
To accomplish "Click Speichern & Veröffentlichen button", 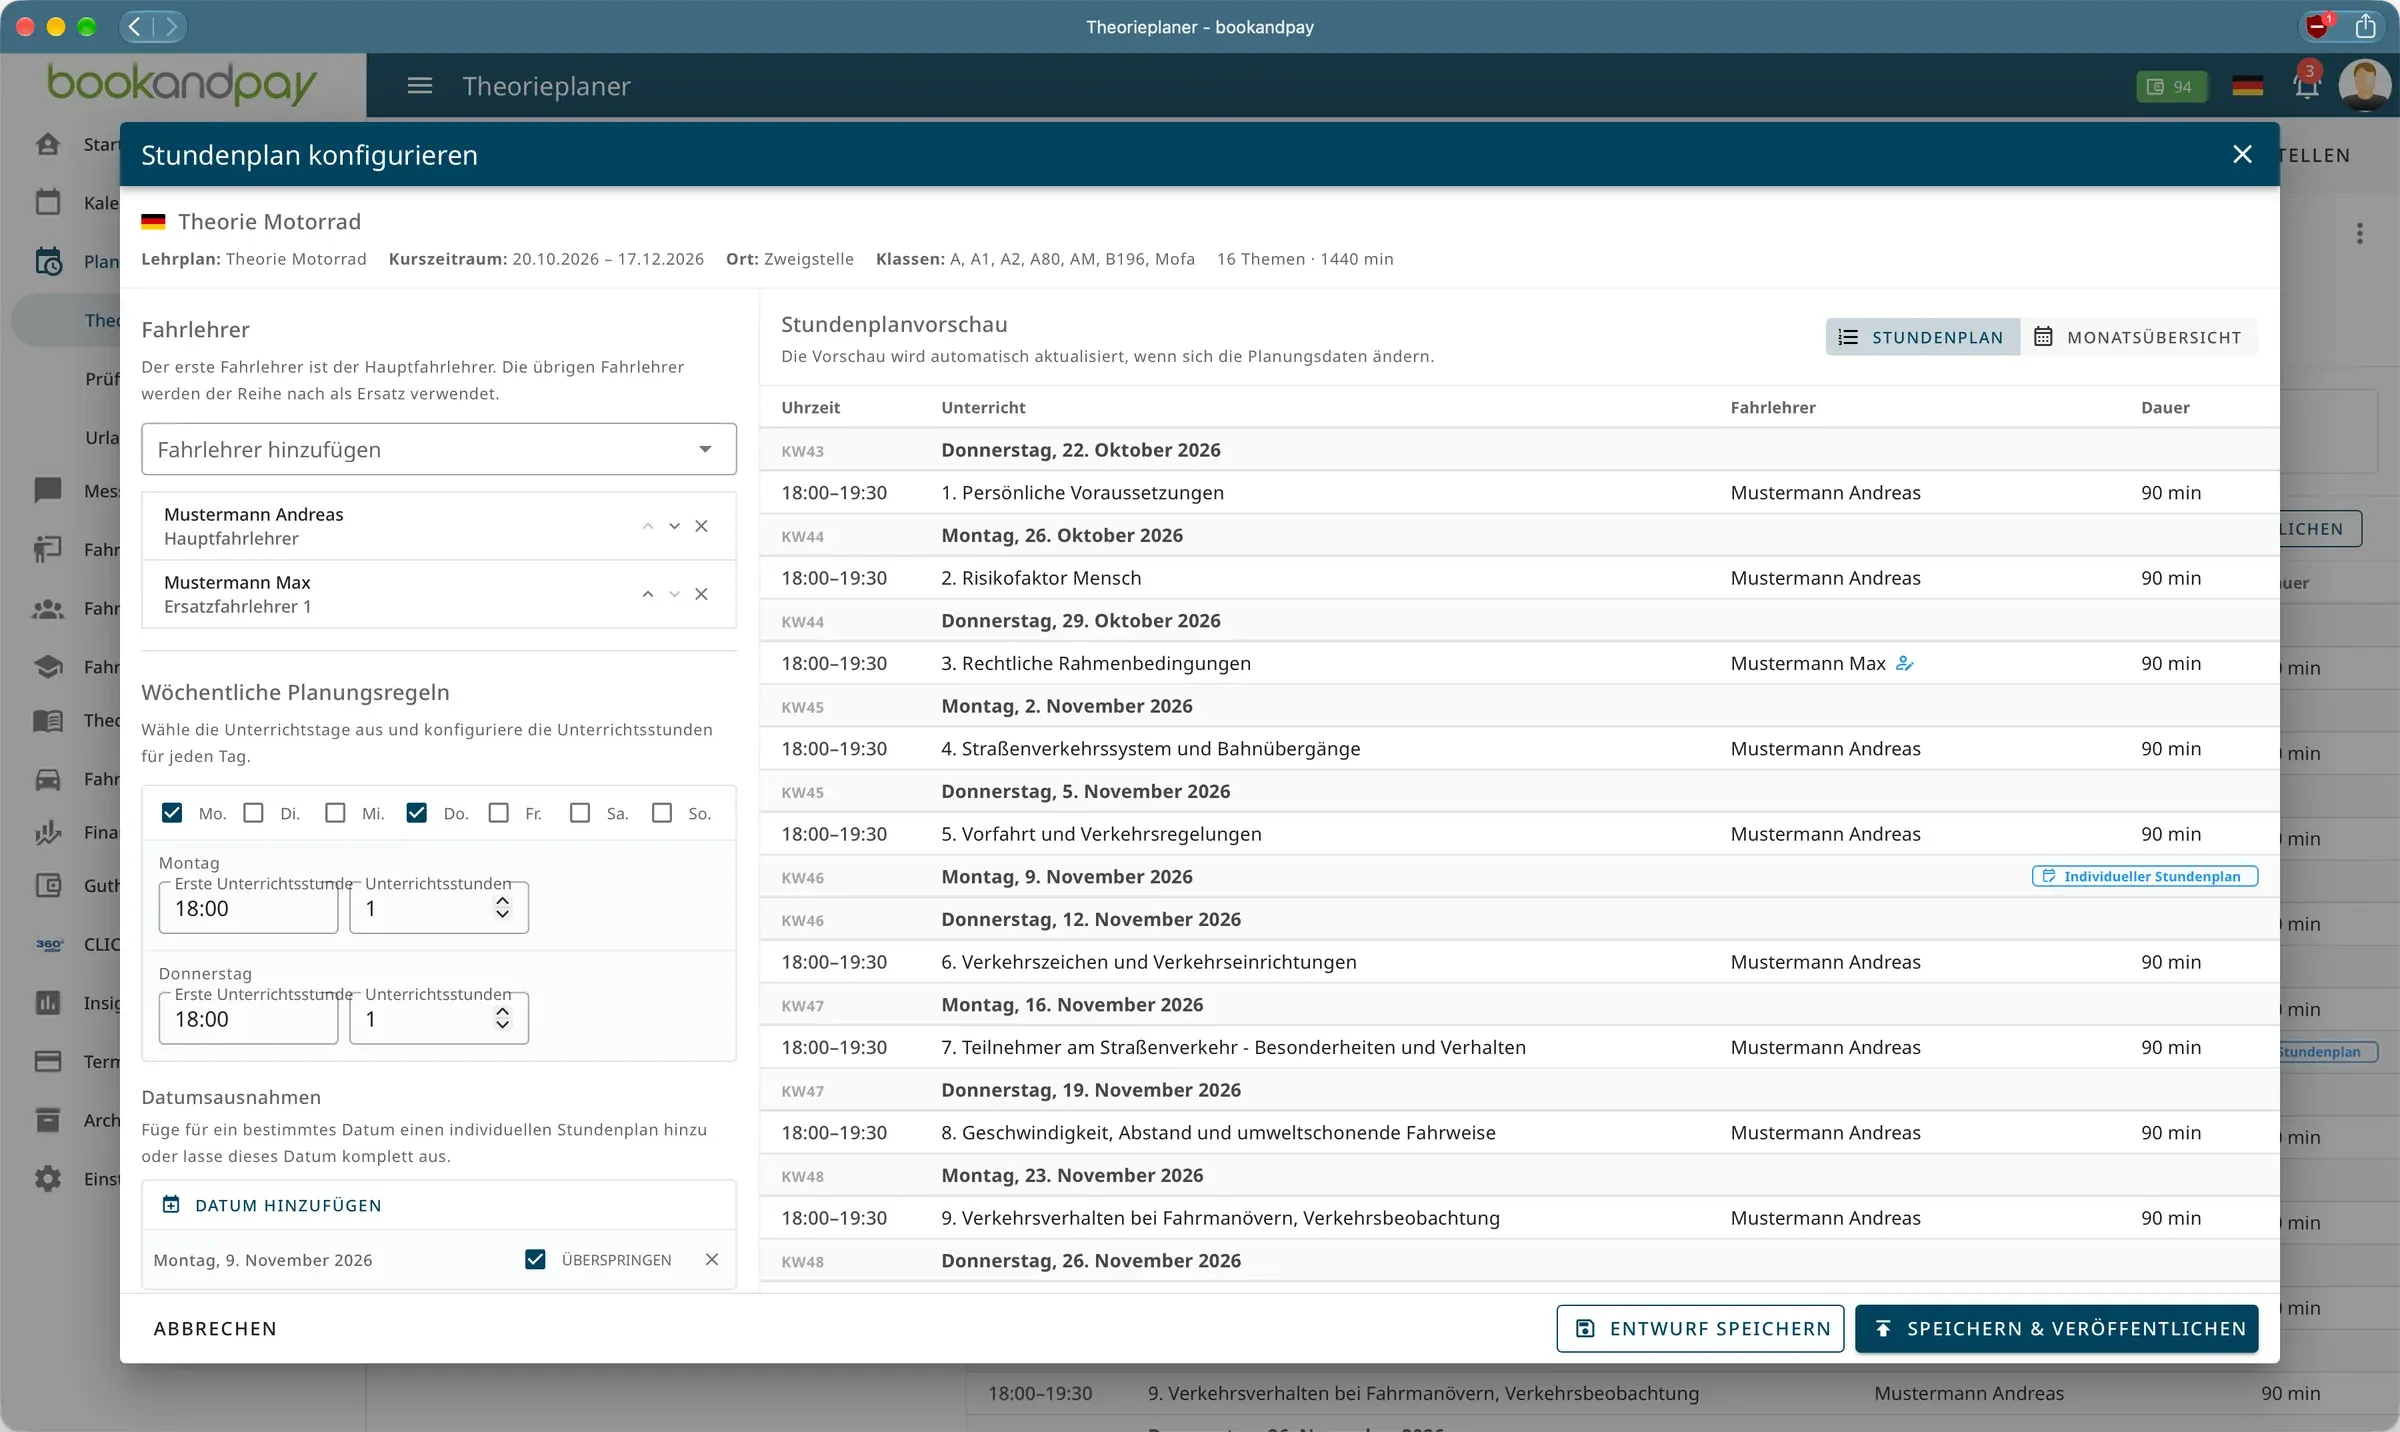I will (2057, 1328).
